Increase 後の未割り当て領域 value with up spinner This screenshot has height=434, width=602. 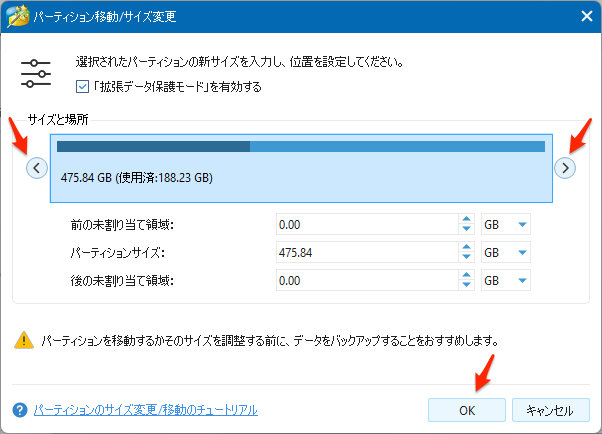tap(466, 276)
